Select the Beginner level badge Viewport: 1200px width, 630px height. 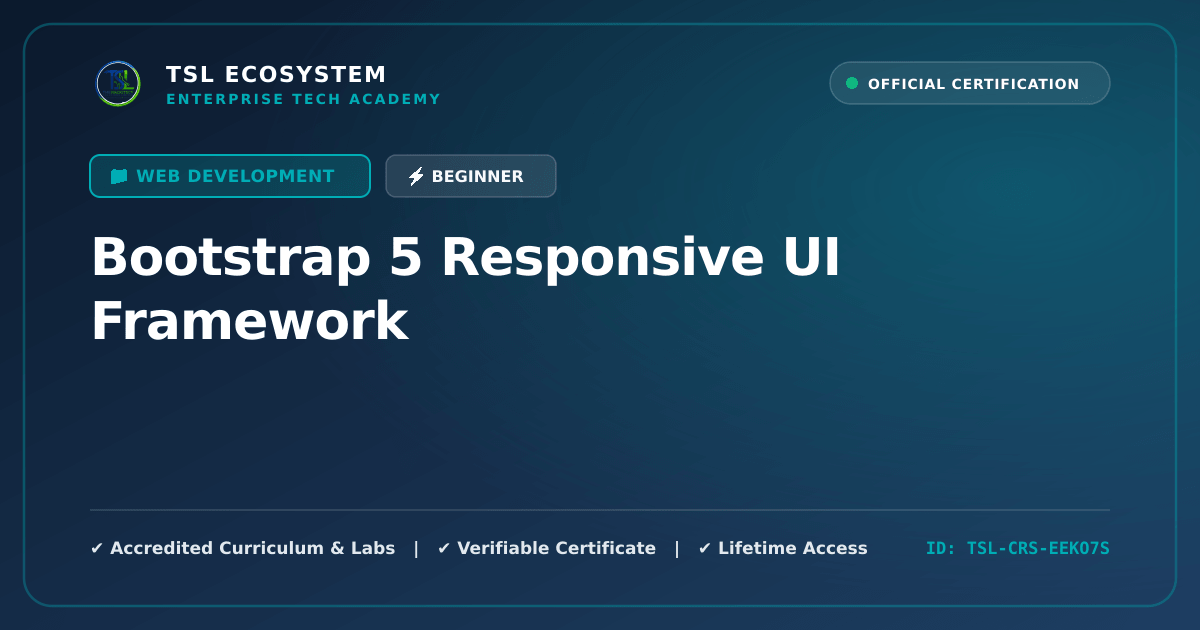tap(471, 176)
